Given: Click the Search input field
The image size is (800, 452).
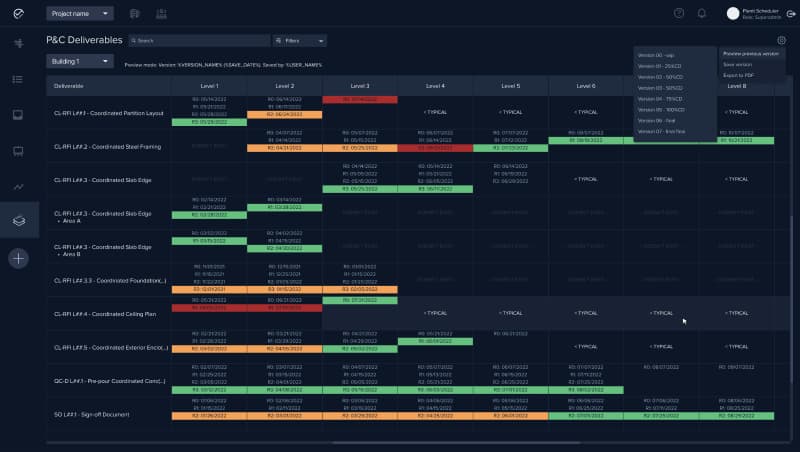Looking at the screenshot, I should (x=200, y=41).
